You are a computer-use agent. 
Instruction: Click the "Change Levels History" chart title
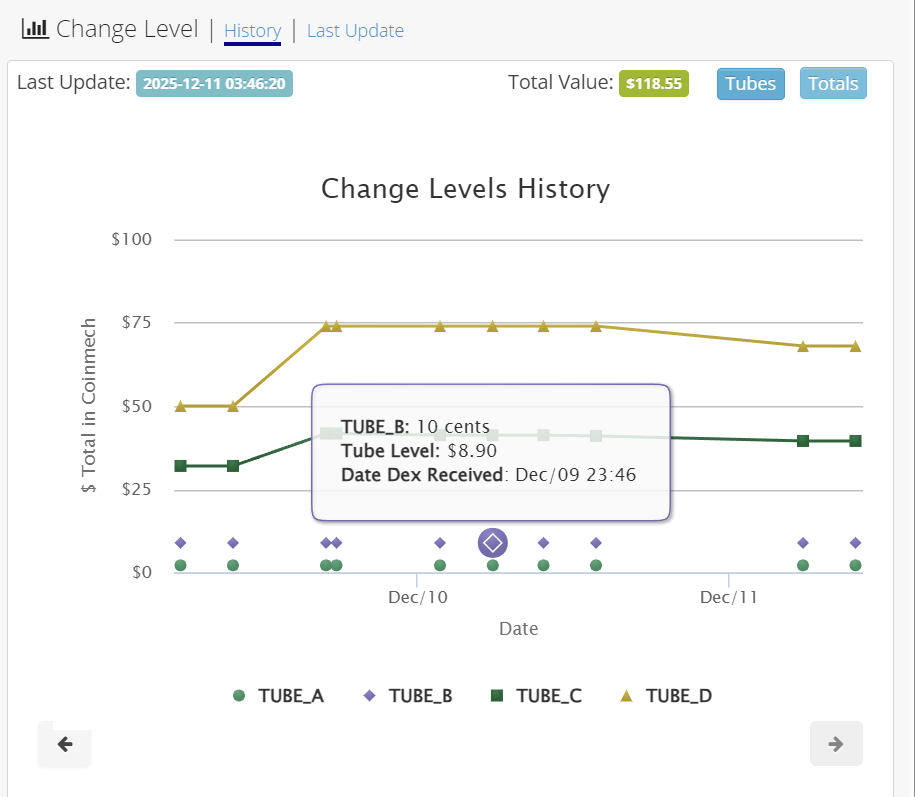465,189
